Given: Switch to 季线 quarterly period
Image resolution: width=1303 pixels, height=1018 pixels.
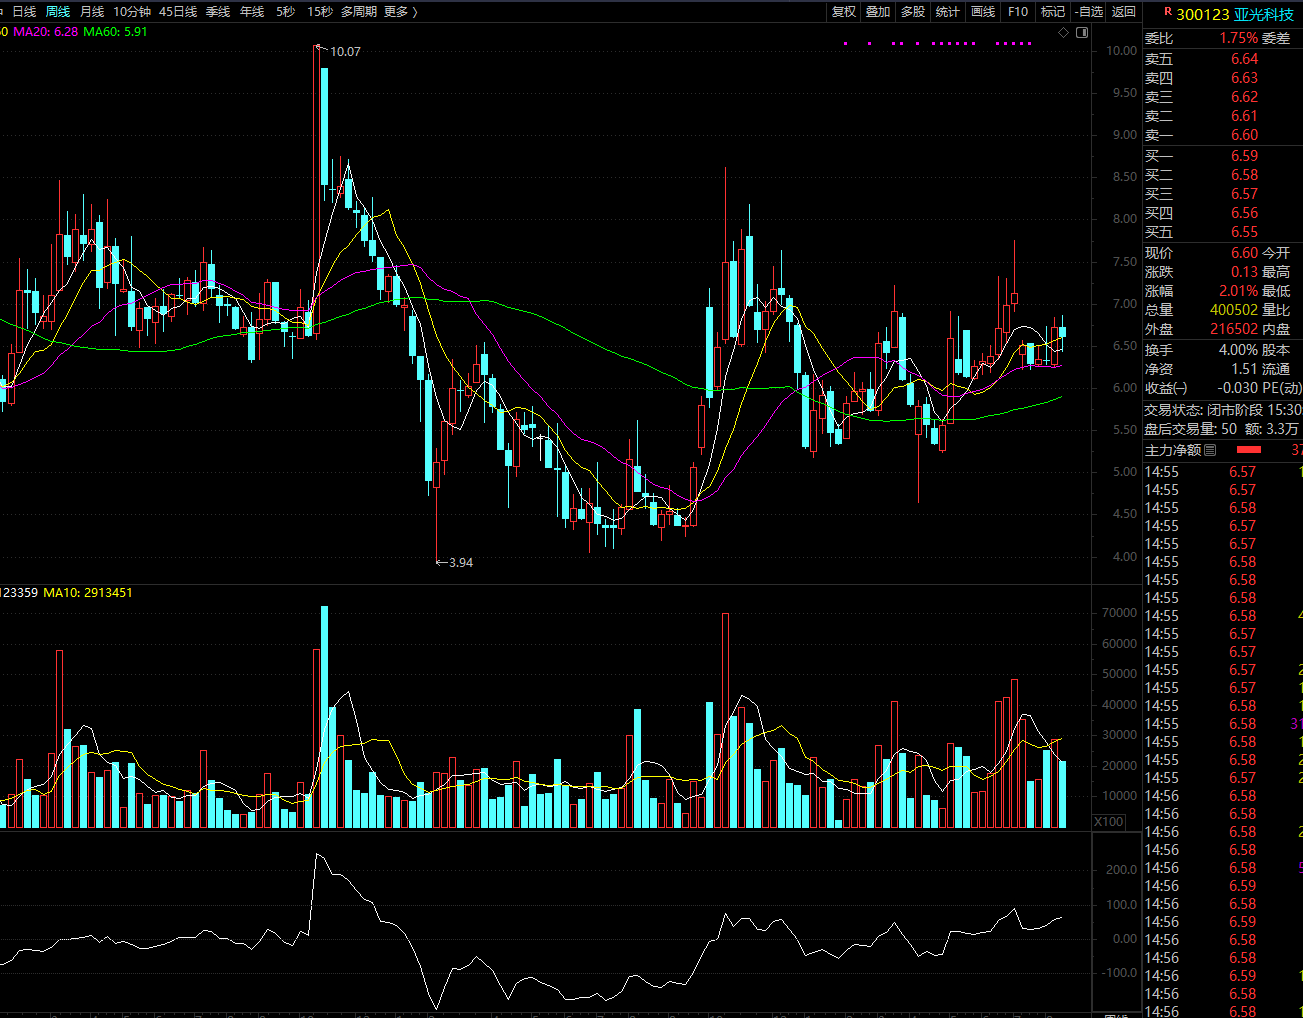Looking at the screenshot, I should pos(218,11).
